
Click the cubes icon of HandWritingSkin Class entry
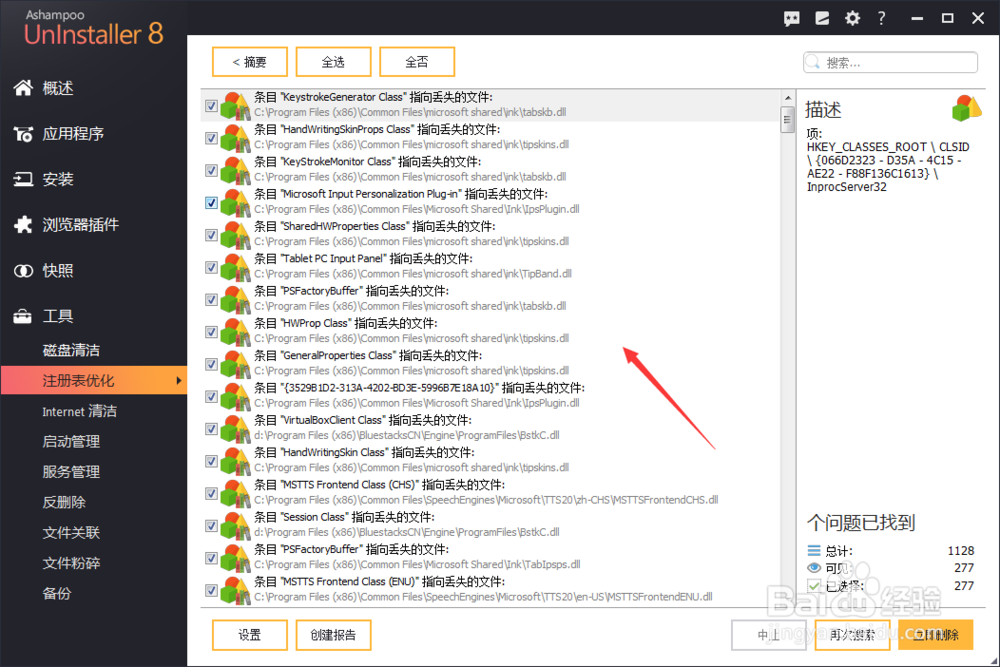(x=235, y=462)
